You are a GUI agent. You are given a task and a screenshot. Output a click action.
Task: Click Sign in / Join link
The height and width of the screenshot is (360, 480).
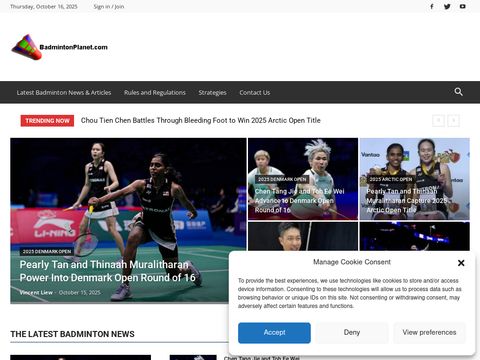tap(109, 6)
